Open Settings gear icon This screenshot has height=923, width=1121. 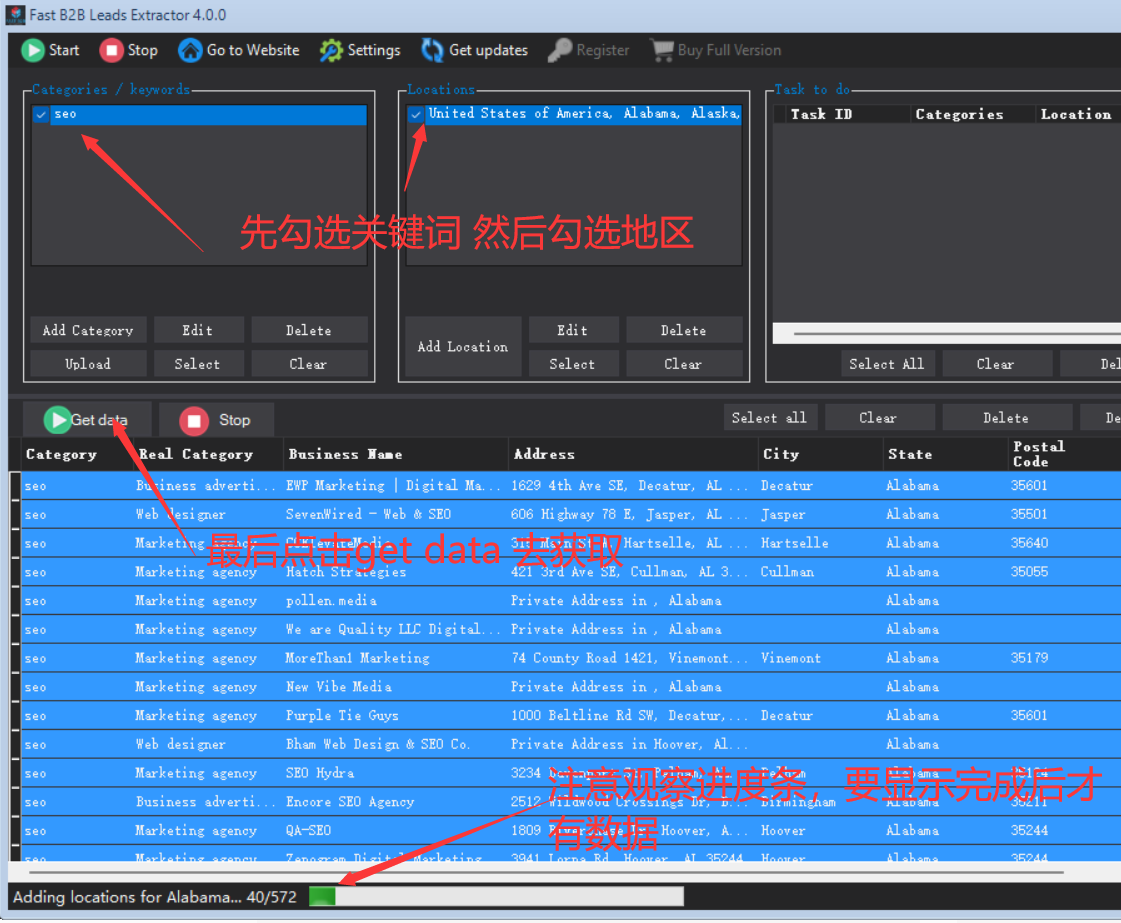331,50
